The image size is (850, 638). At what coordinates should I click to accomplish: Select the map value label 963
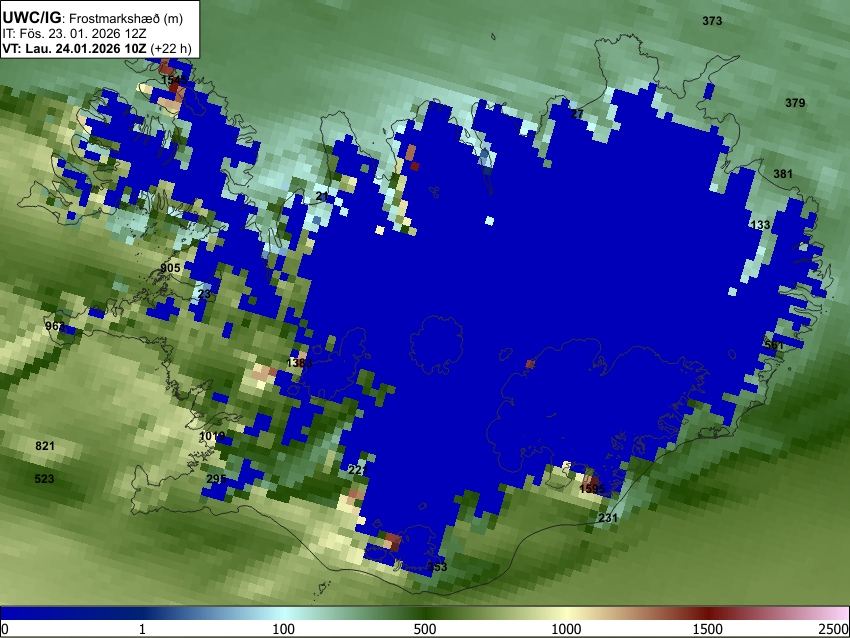click(x=55, y=326)
